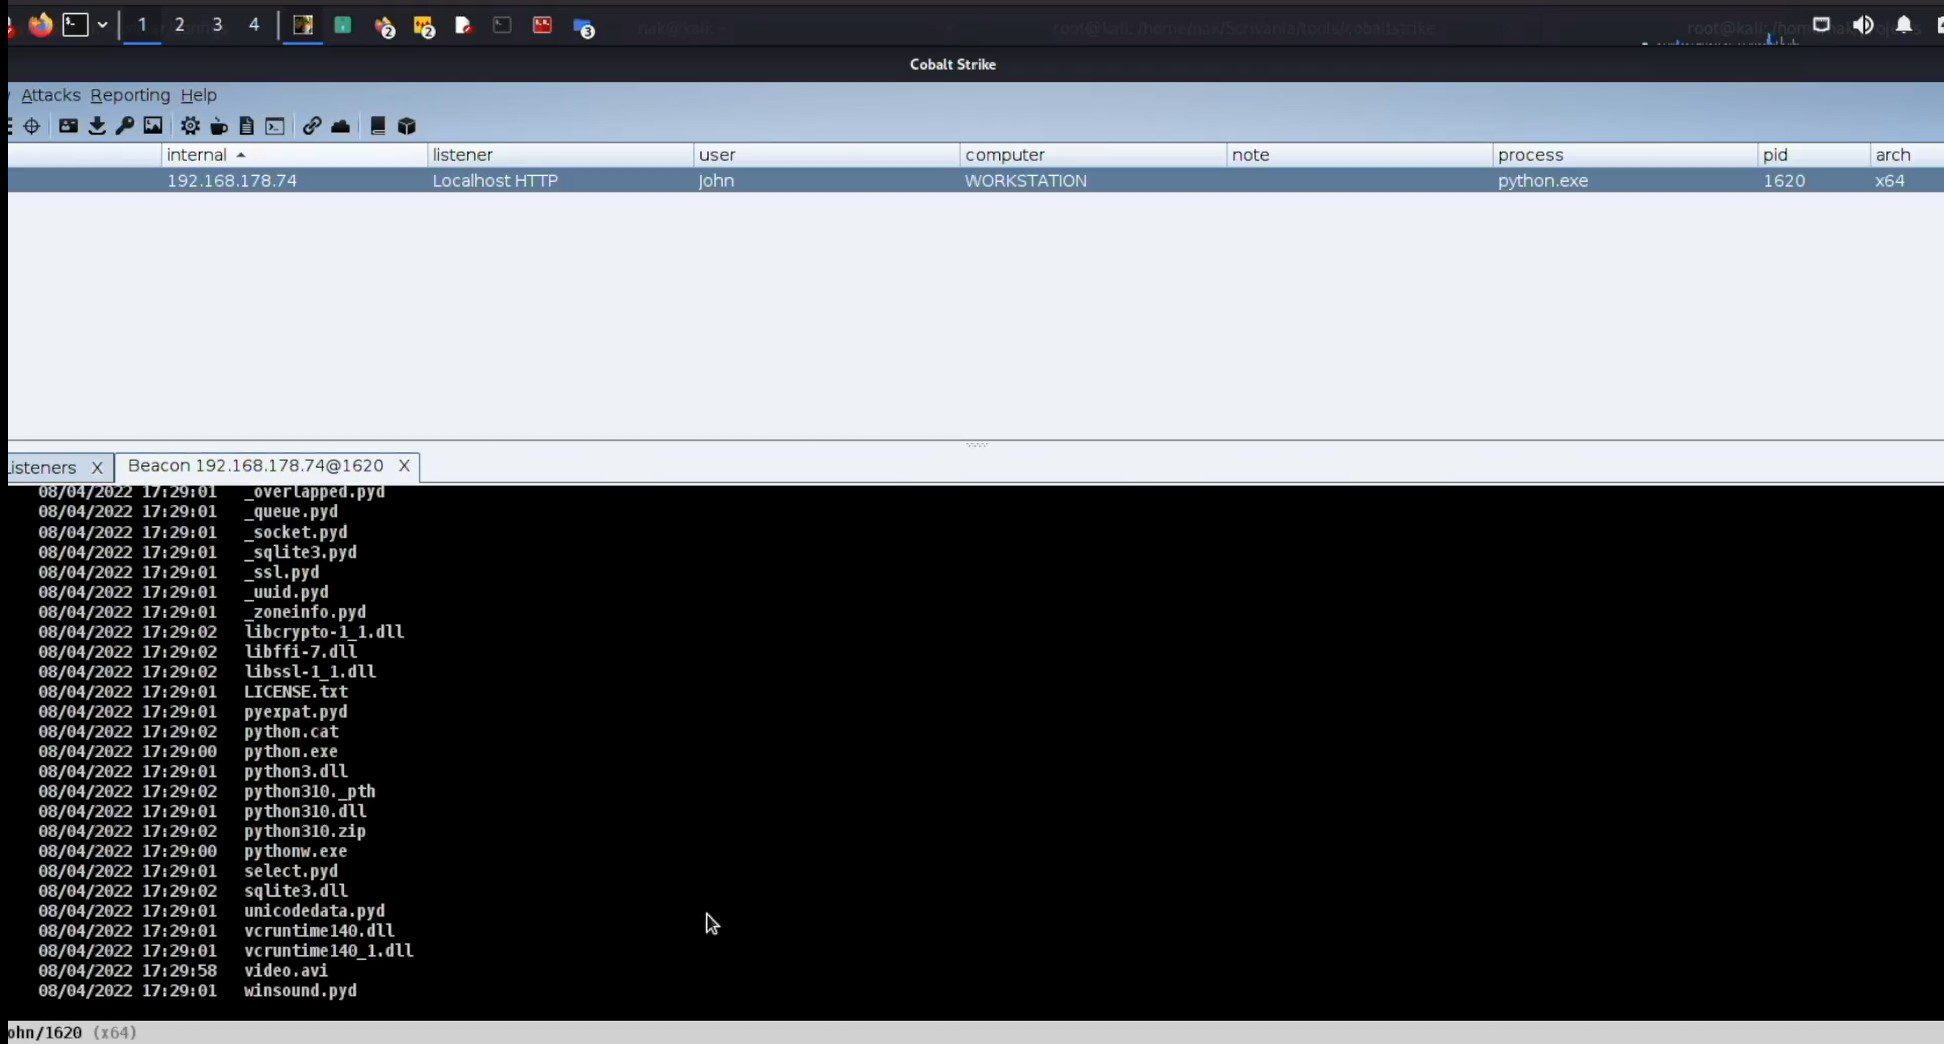
Task: Sort by the internal column header
Action: (294, 155)
